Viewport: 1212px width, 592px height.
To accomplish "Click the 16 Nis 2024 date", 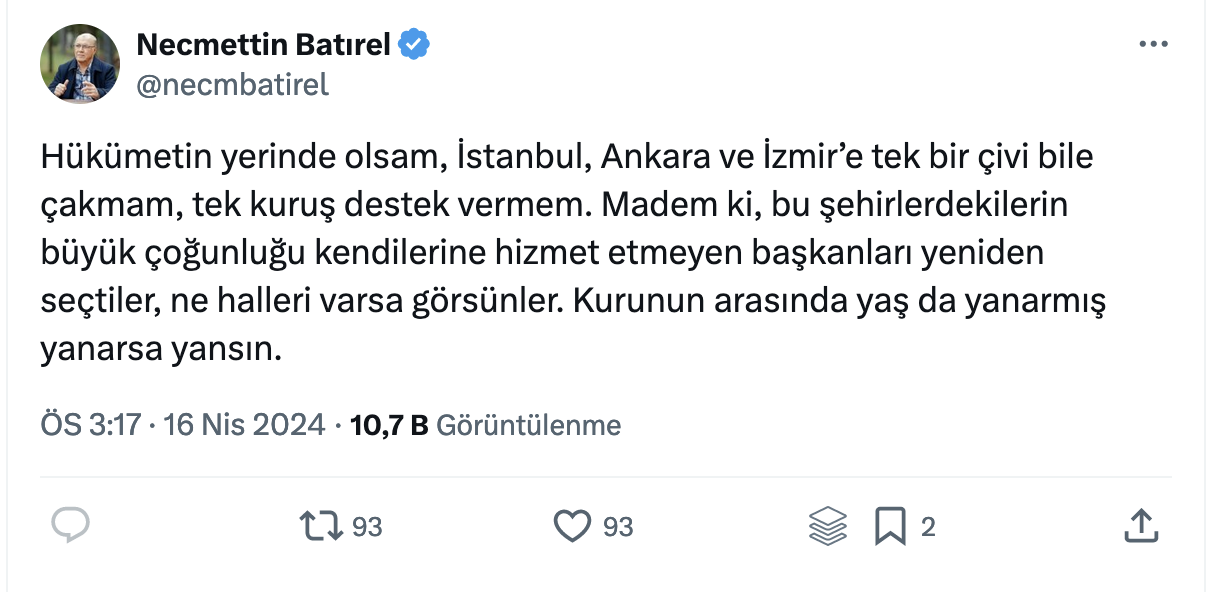I will click(x=244, y=425).
